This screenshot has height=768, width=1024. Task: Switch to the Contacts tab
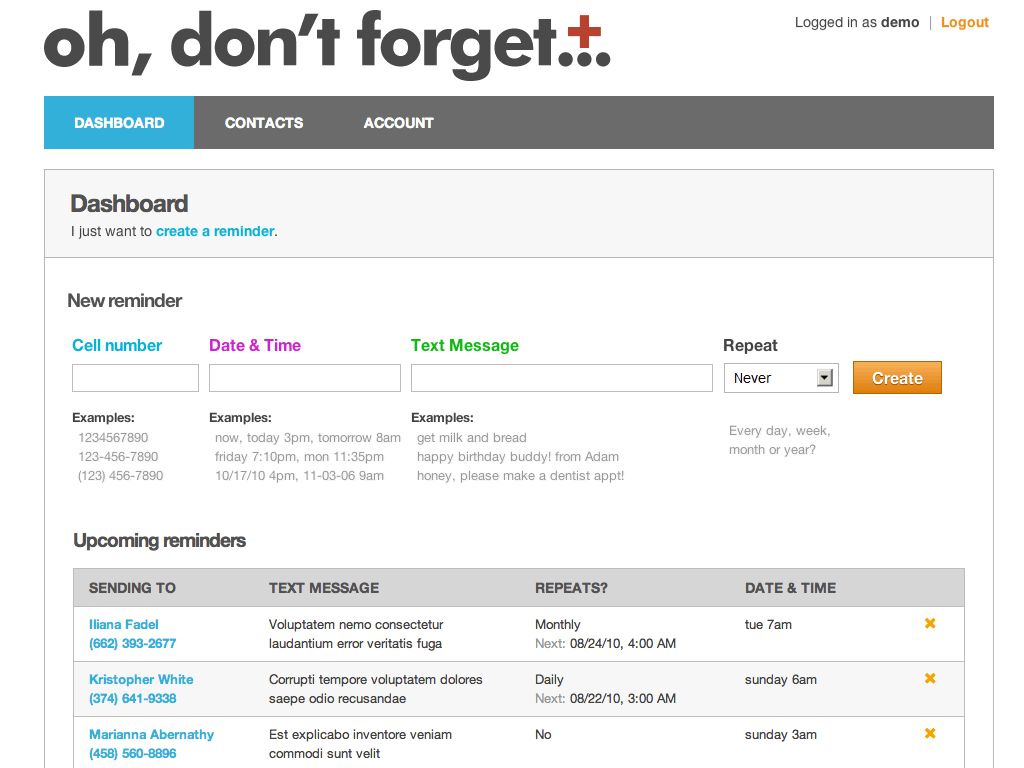264,123
